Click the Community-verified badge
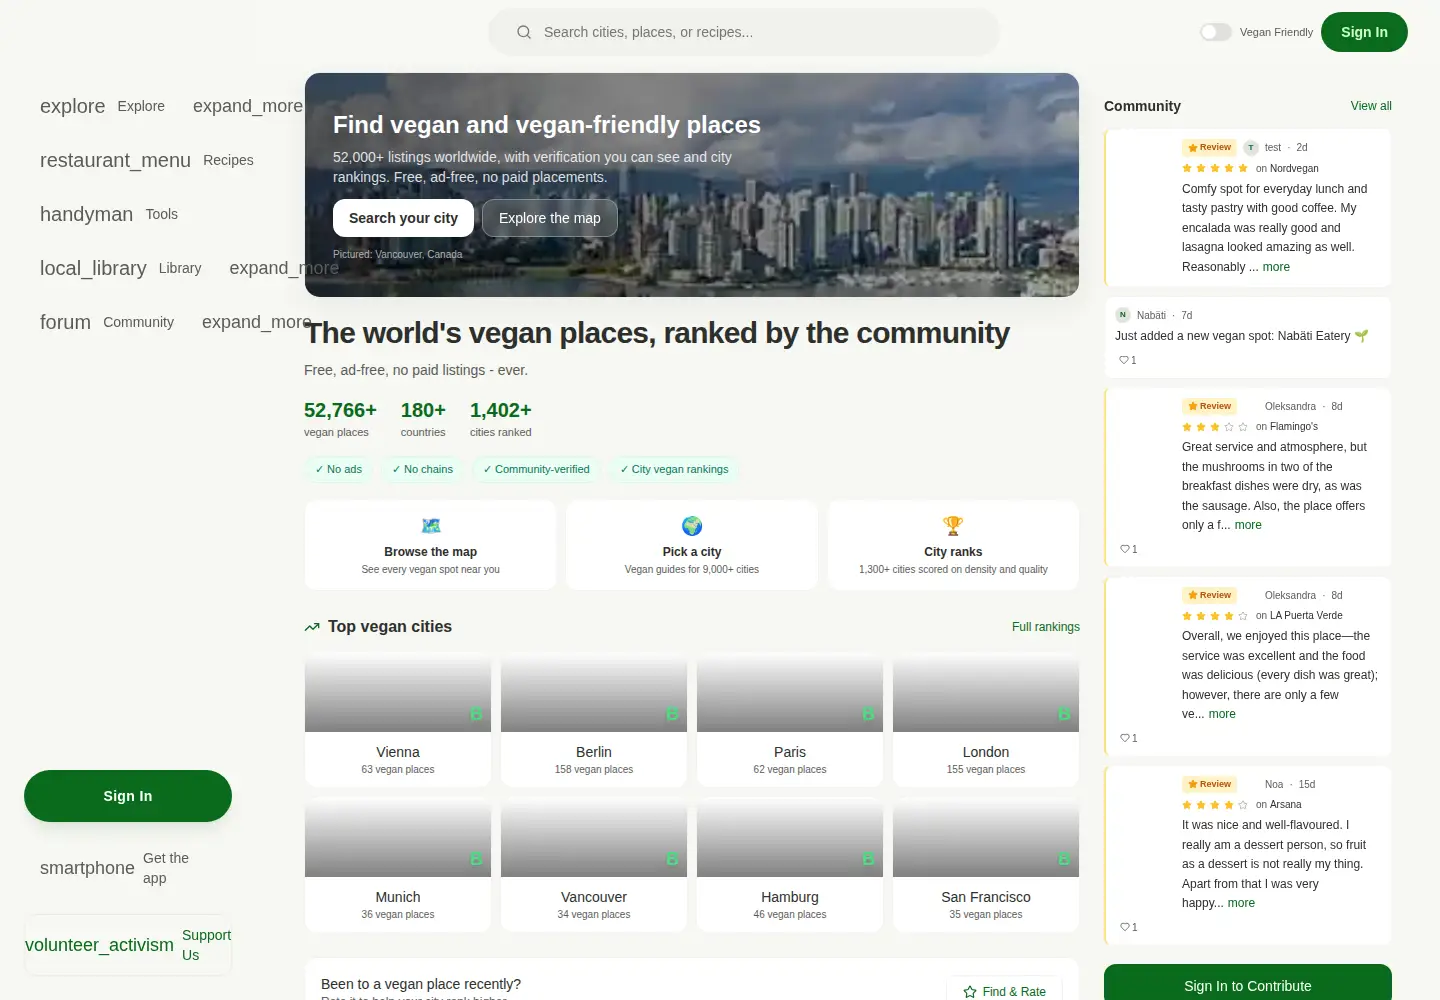The height and width of the screenshot is (1000, 1440). pos(537,469)
